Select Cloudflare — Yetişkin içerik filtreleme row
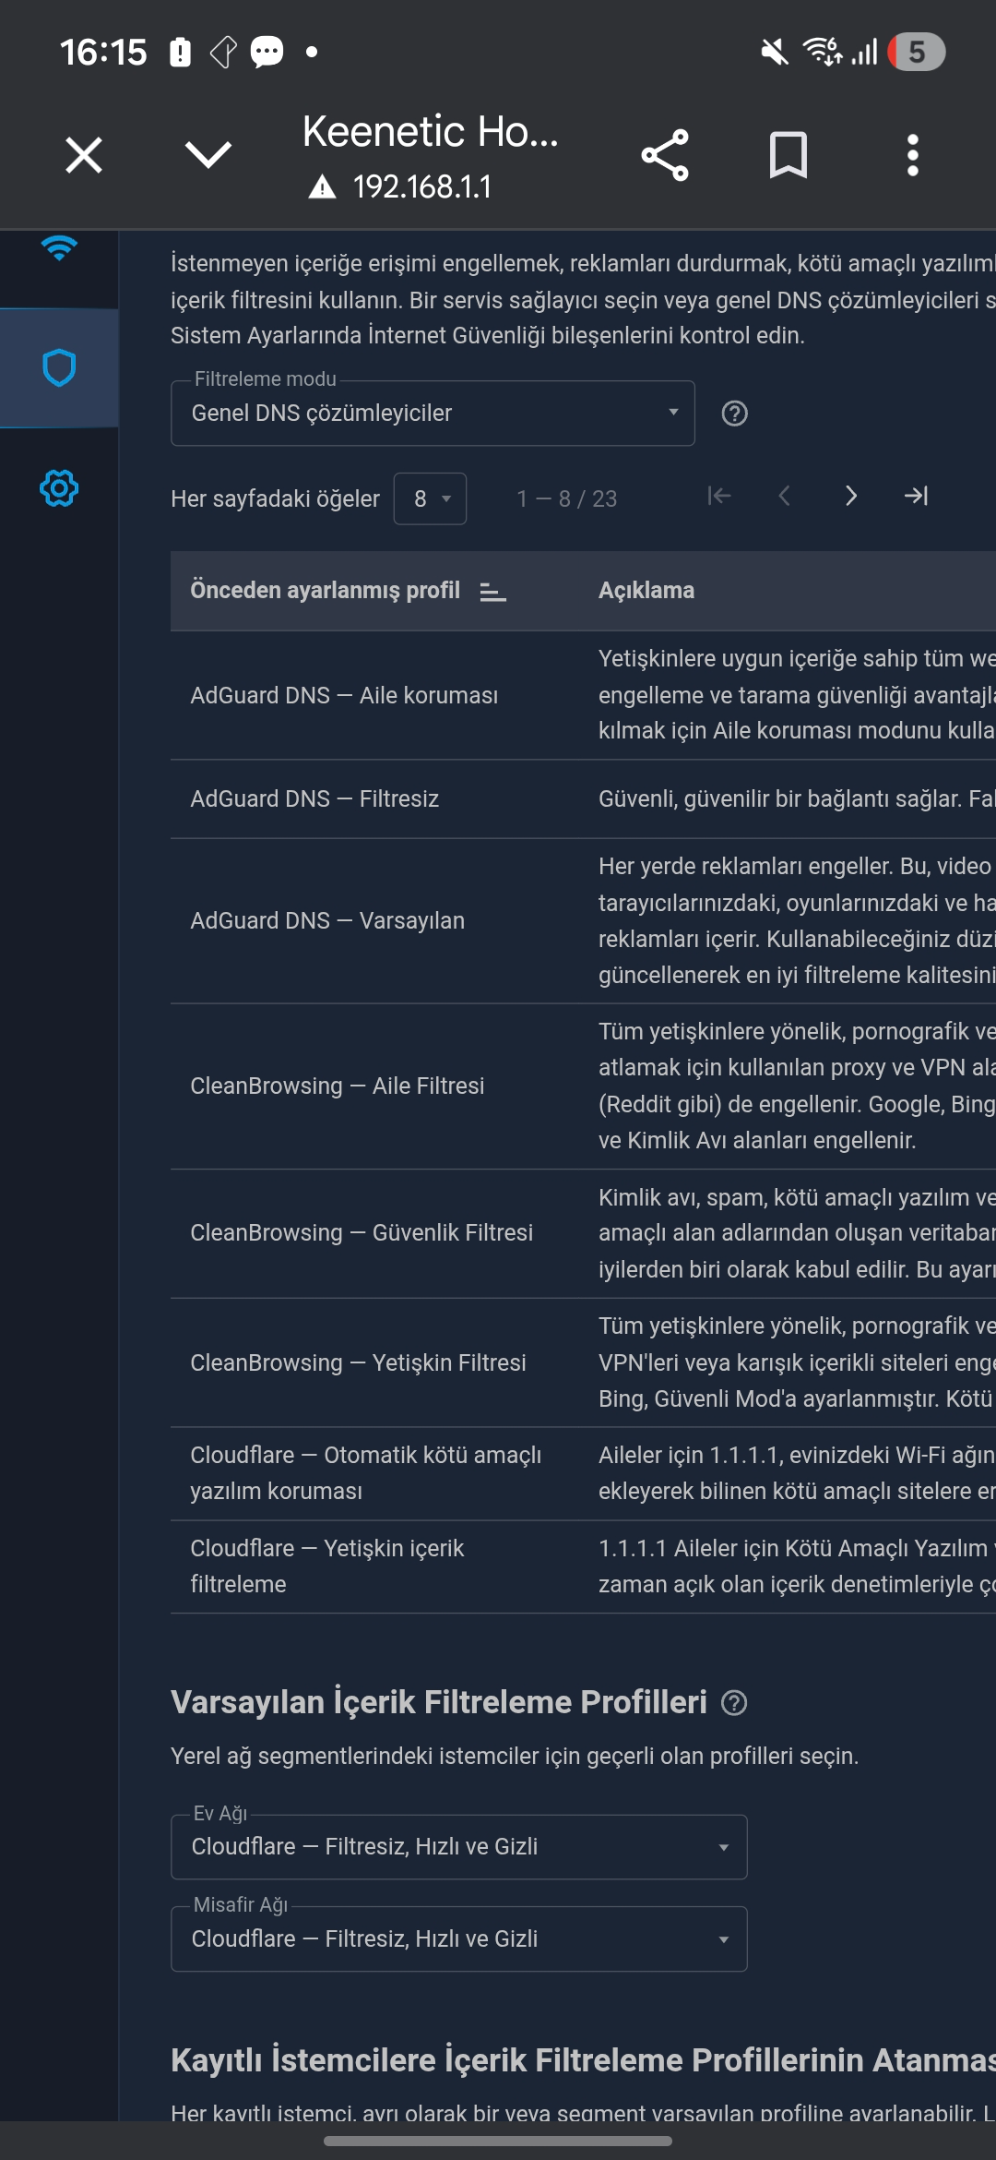Screen dimensions: 996x2160 coord(583,1566)
